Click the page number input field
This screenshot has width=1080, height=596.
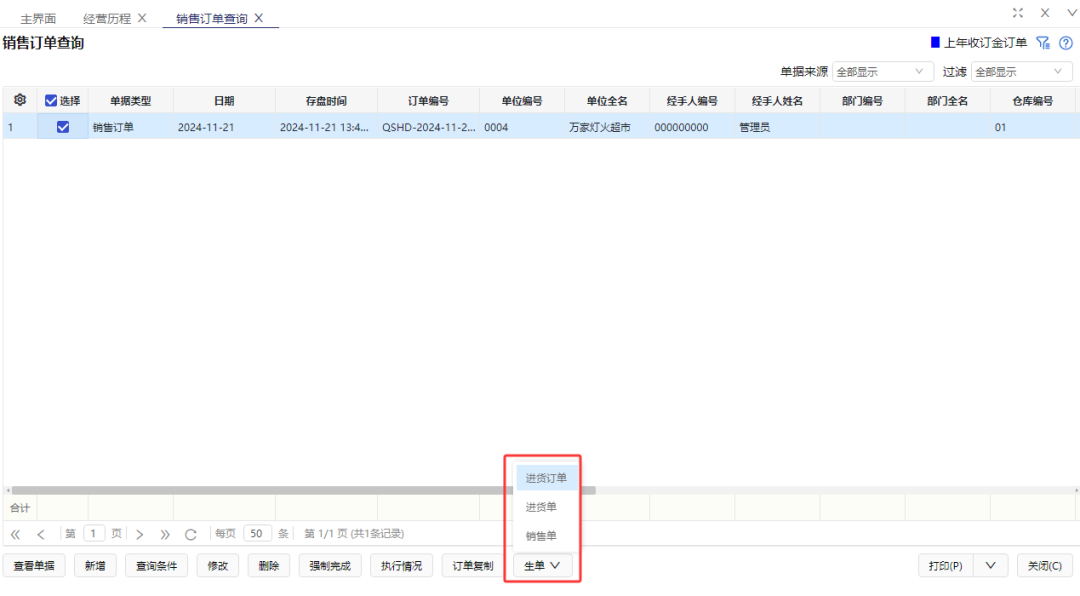point(94,533)
